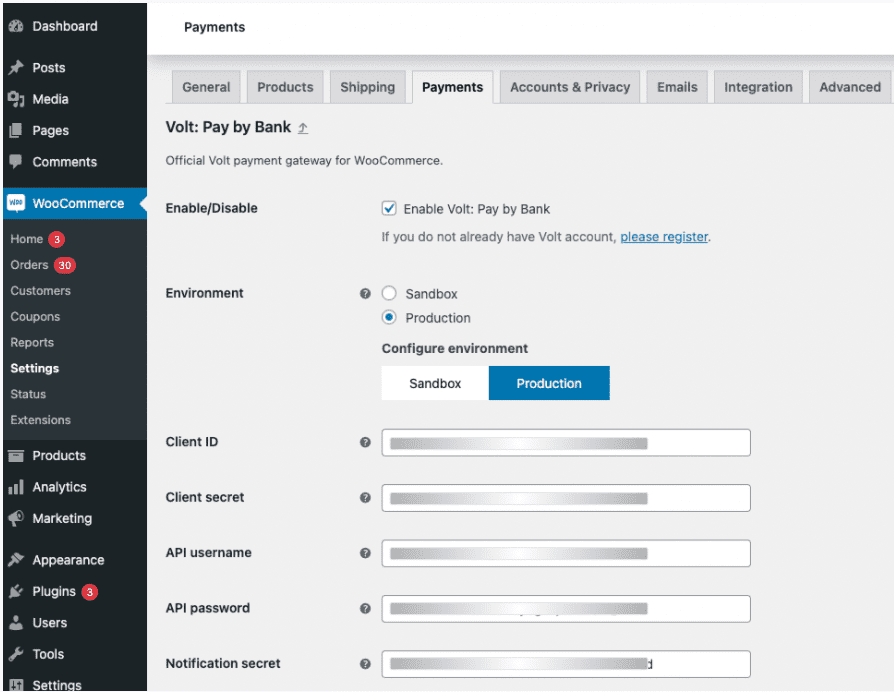Select the Sandbox environment radio button
This screenshot has height=692, width=894.
[x=389, y=294]
